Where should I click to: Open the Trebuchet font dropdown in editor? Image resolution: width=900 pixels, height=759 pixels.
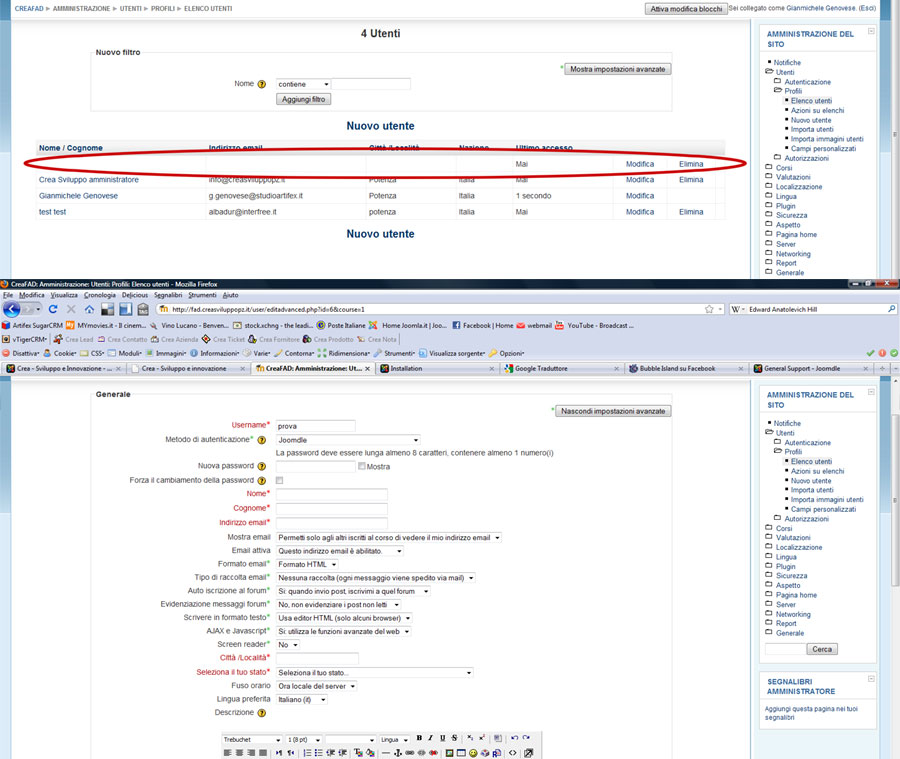point(249,739)
